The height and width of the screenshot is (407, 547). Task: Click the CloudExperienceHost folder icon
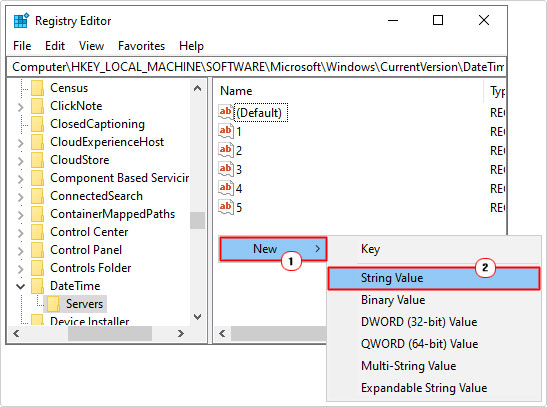coord(37,142)
